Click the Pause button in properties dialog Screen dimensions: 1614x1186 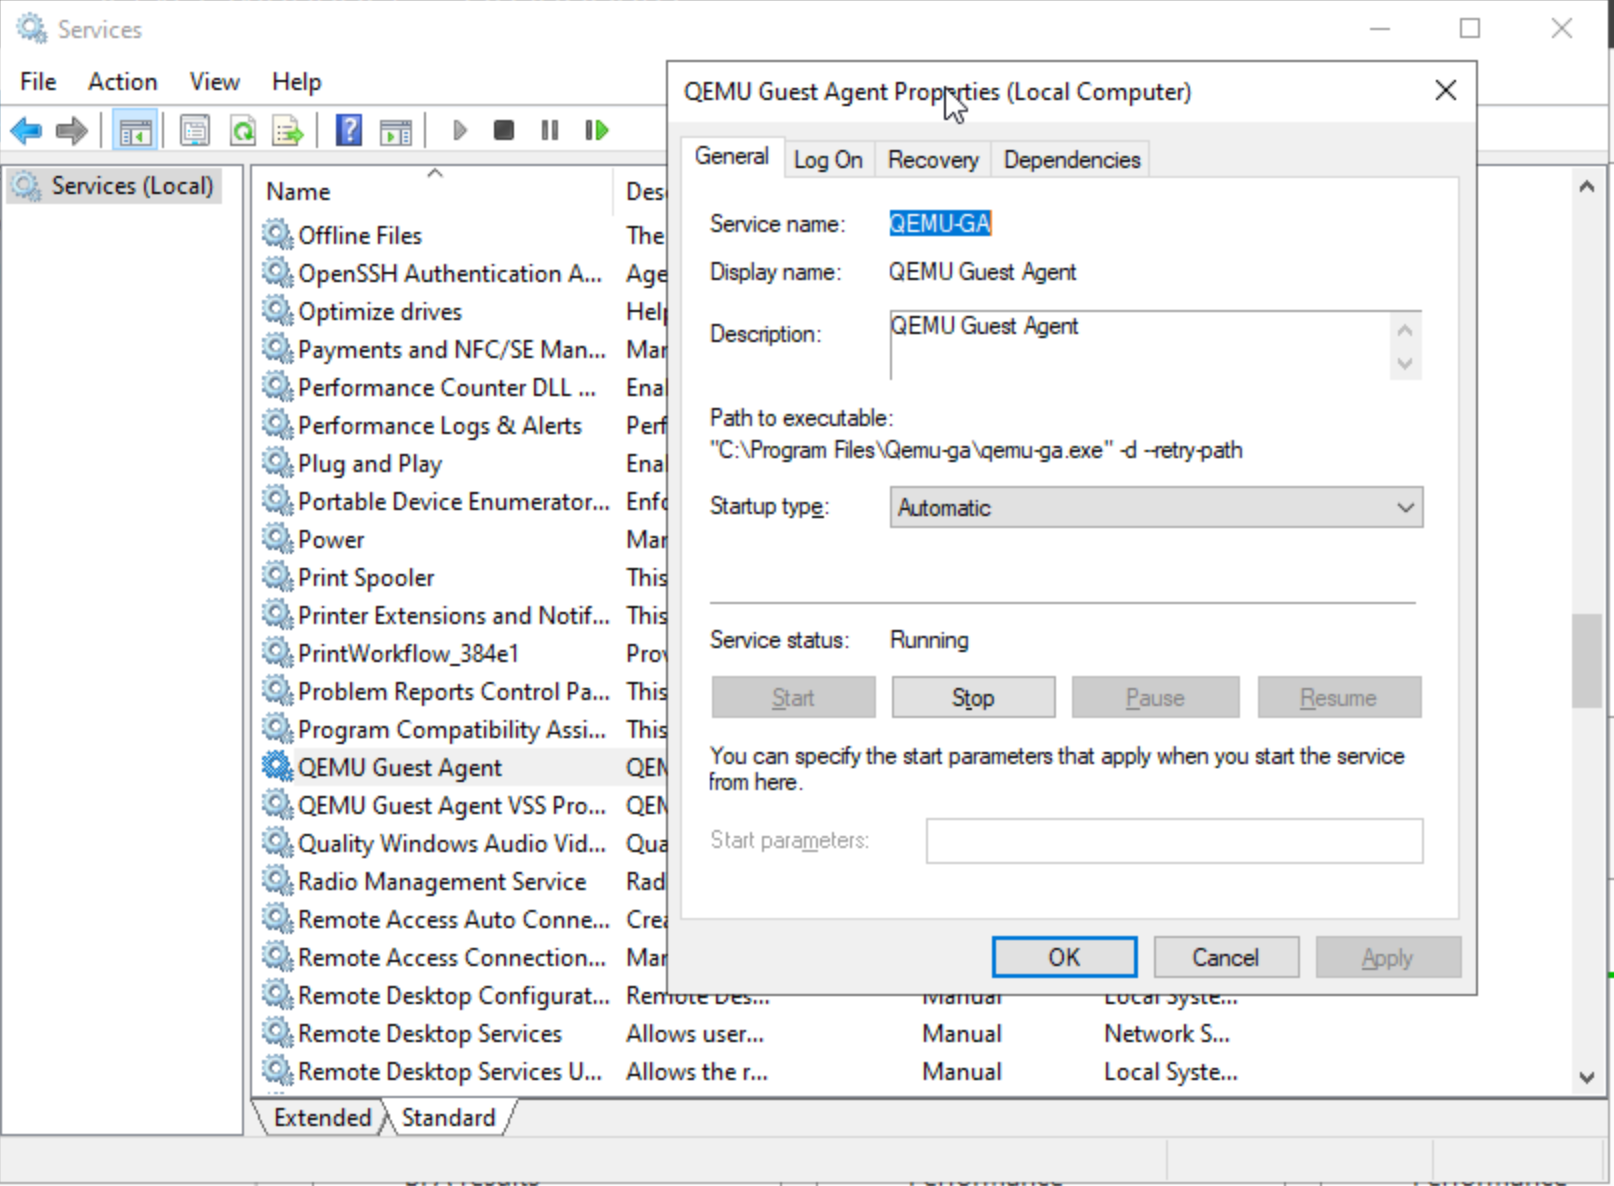click(x=1155, y=697)
